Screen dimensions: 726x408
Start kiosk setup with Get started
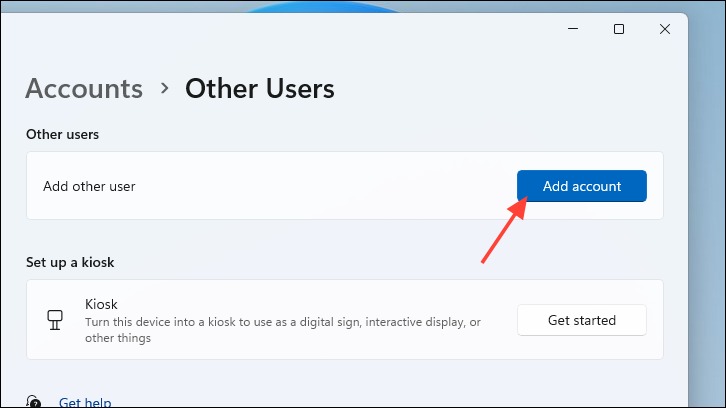582,320
